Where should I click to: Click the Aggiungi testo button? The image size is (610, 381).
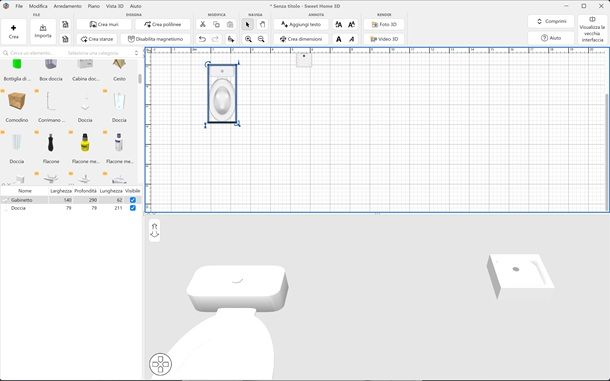(x=301, y=25)
